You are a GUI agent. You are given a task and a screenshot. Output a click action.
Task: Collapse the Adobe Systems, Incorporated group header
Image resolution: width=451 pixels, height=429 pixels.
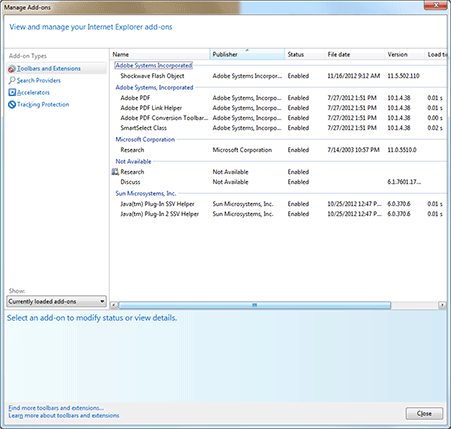[x=154, y=87]
